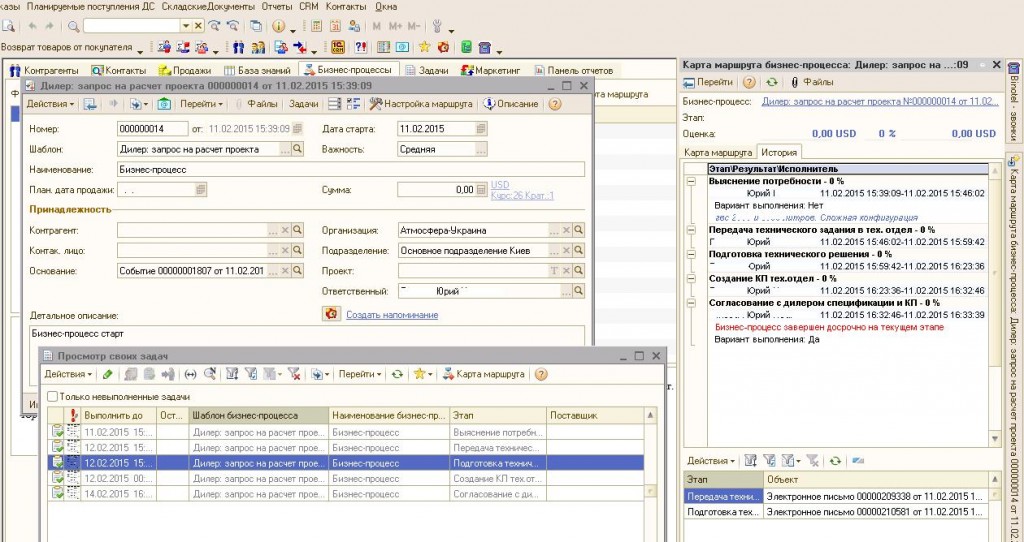Click Перейти button in route map panel

tap(708, 82)
